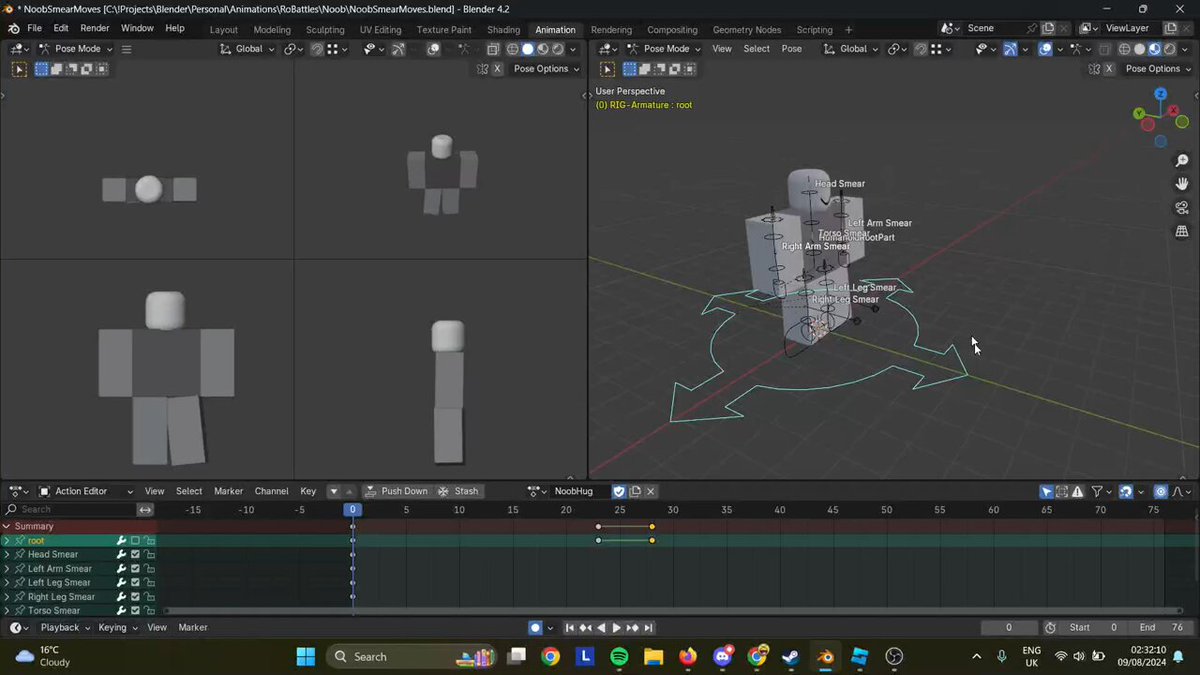Expand the Head Smear channel group
1200x675 pixels.
click(x=7, y=555)
